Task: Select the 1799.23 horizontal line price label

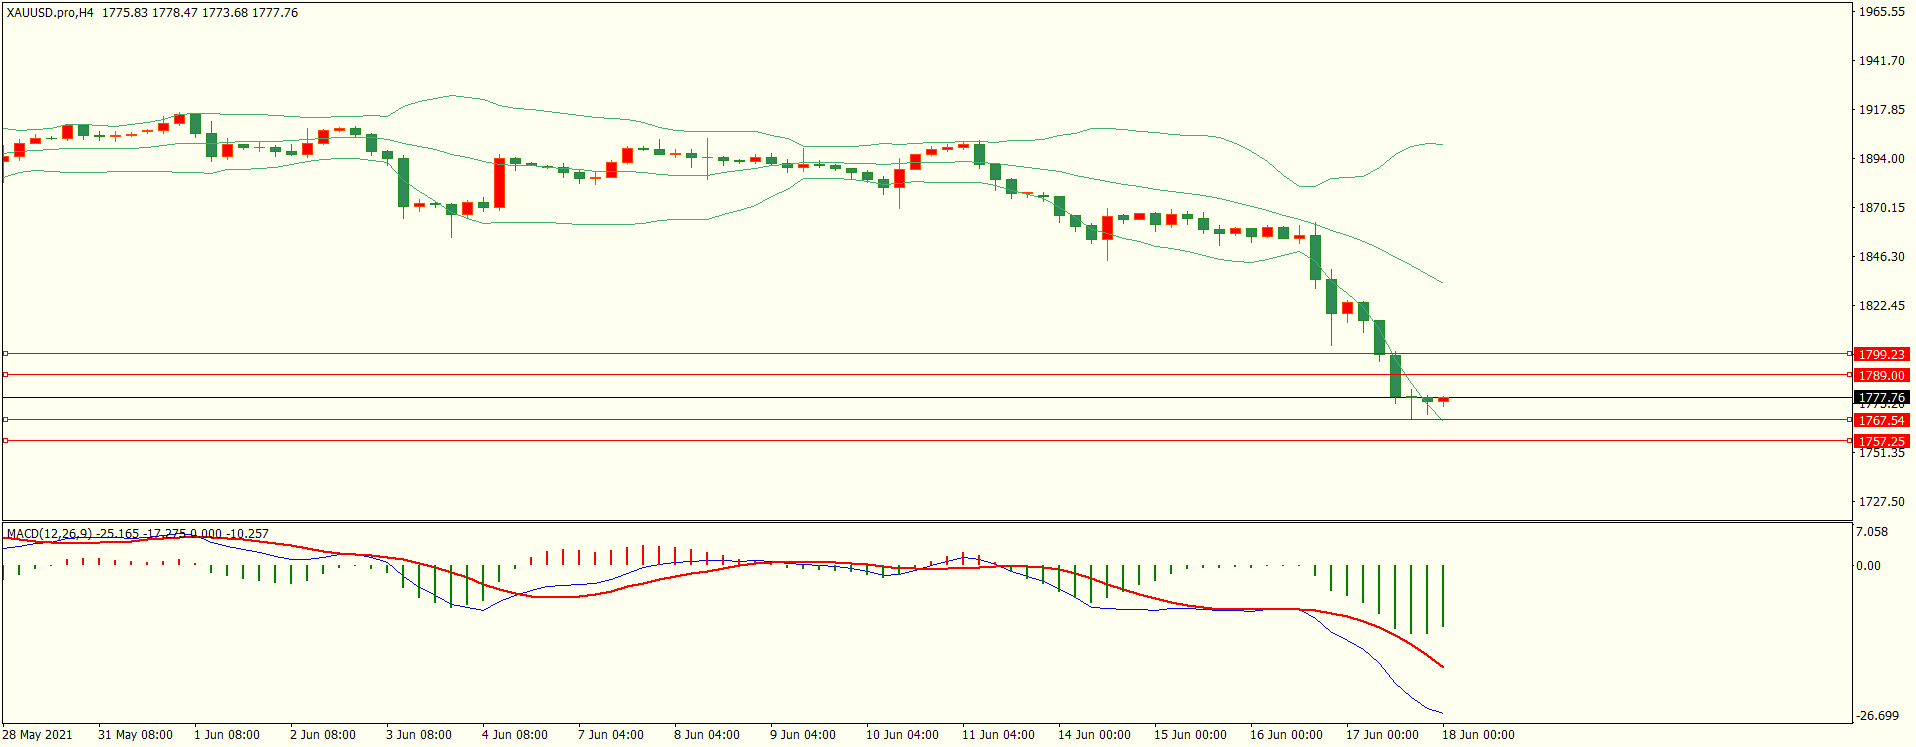Action: [1881, 354]
